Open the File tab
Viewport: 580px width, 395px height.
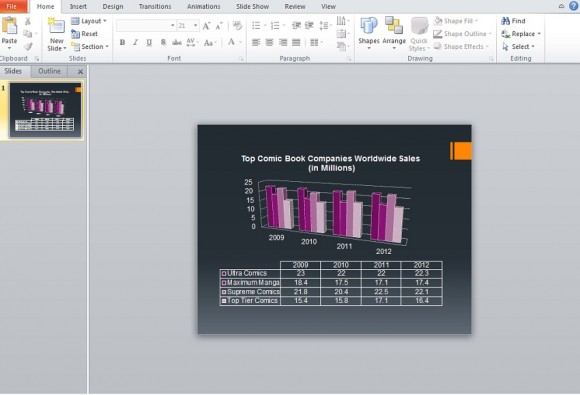point(12,6)
